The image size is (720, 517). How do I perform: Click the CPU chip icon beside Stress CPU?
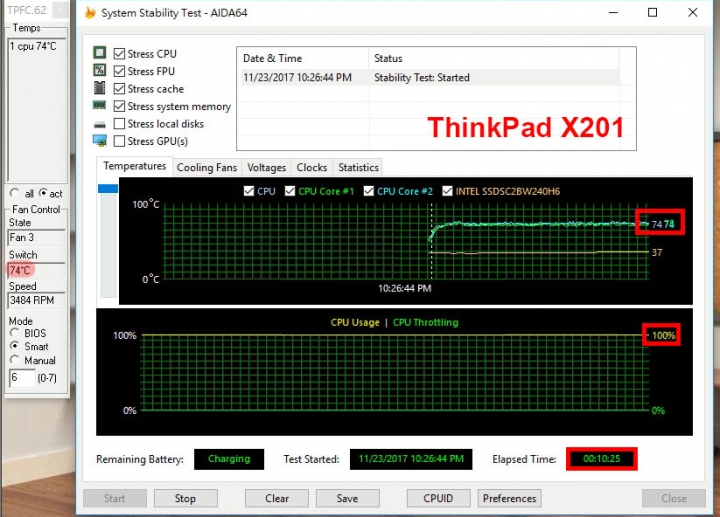click(x=100, y=53)
